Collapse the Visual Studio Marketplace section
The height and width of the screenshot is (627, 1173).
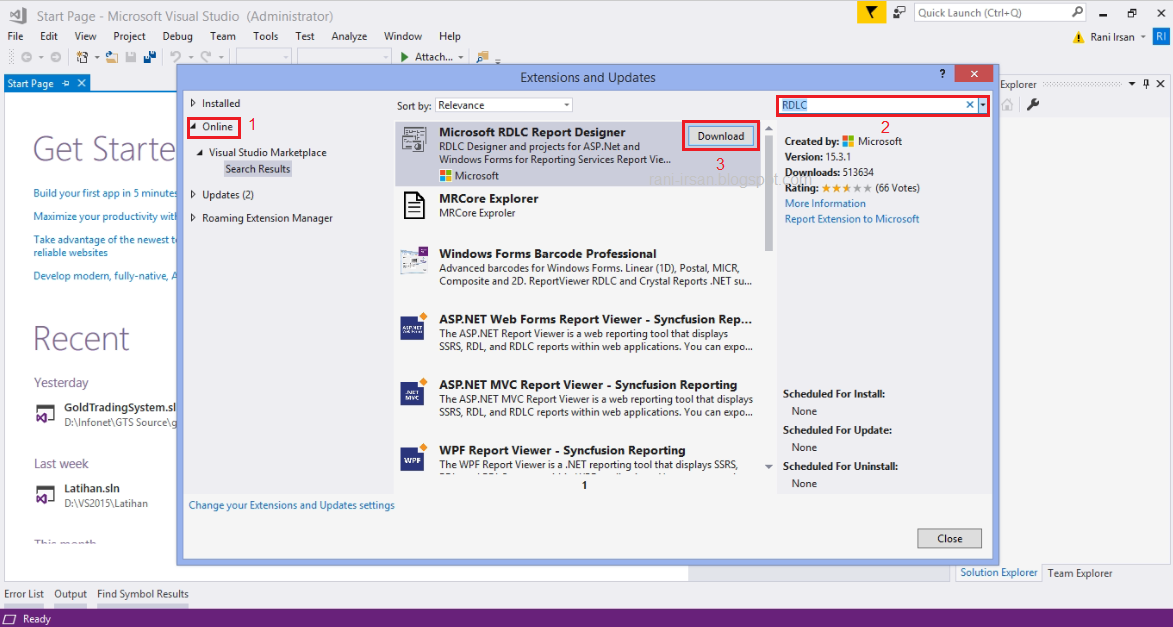[x=200, y=153]
